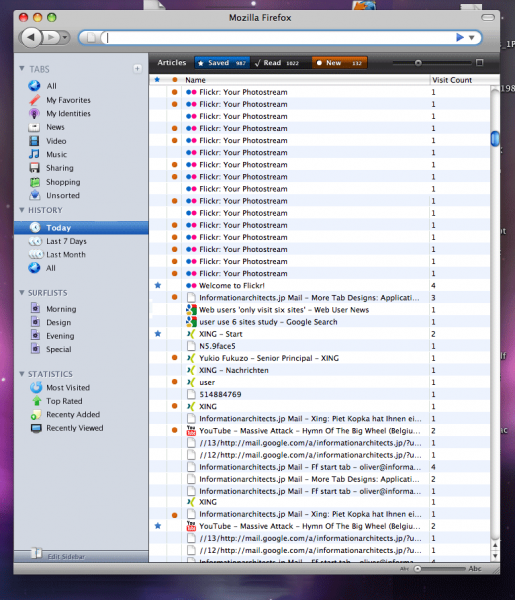Viewport: 515px width, 600px height.
Task: Open the Video film icon
Action: pos(34,141)
